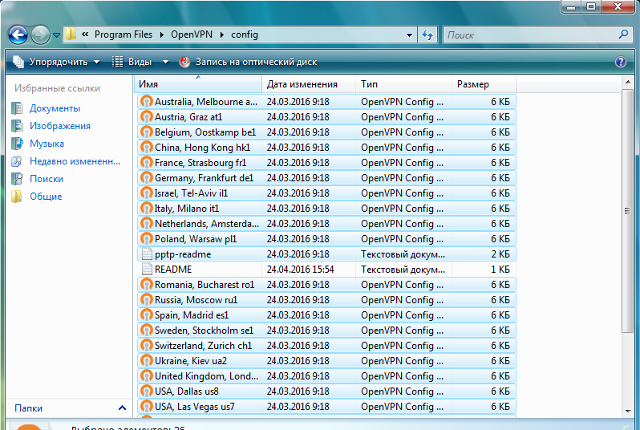
Task: Sort by the Имя column header
Action: click(x=198, y=84)
